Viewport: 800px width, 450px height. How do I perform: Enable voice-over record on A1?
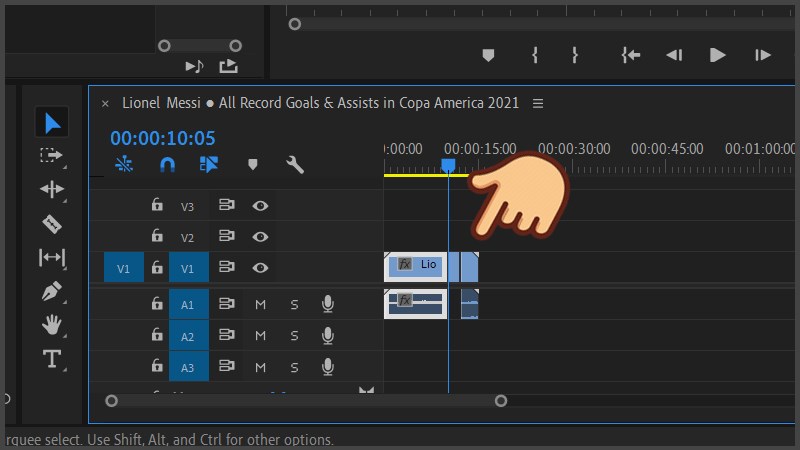[x=328, y=304]
